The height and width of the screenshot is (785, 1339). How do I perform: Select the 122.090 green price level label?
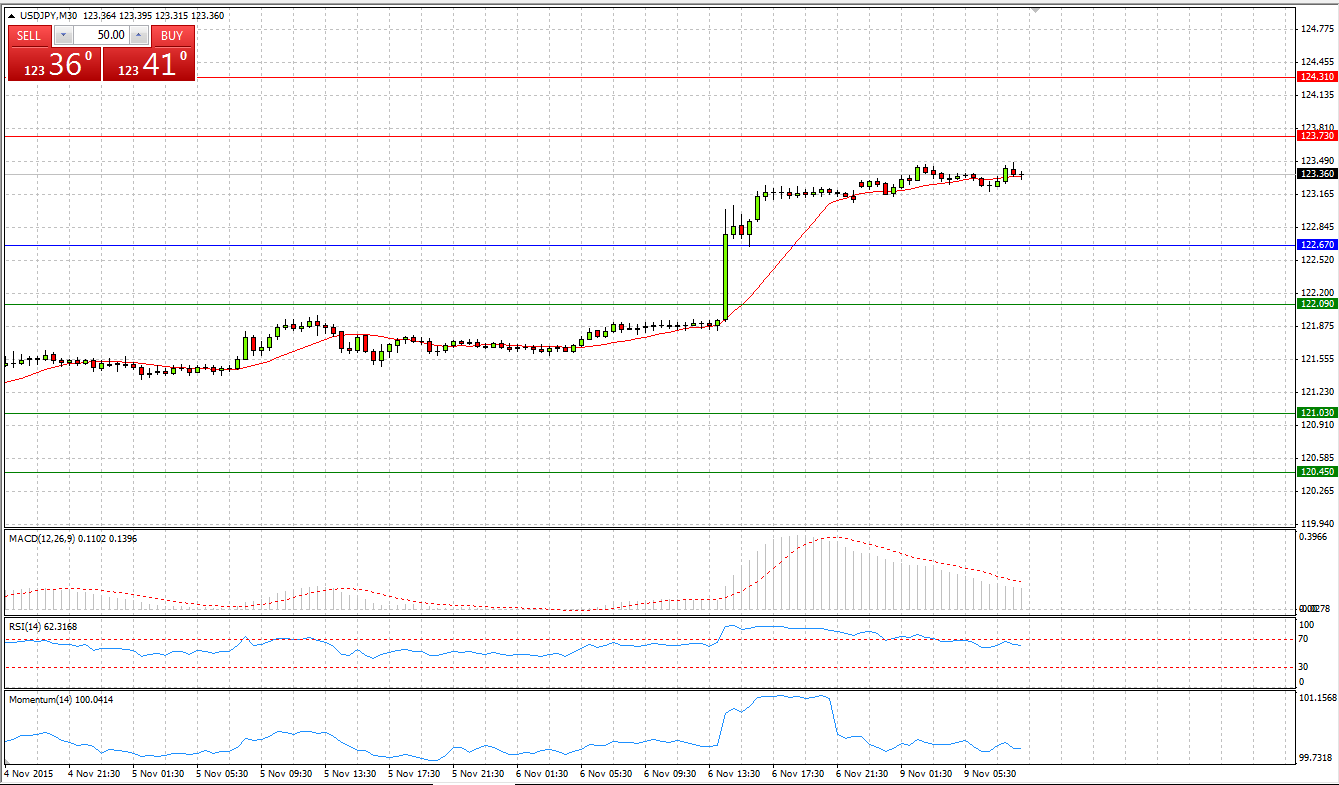pos(1316,304)
